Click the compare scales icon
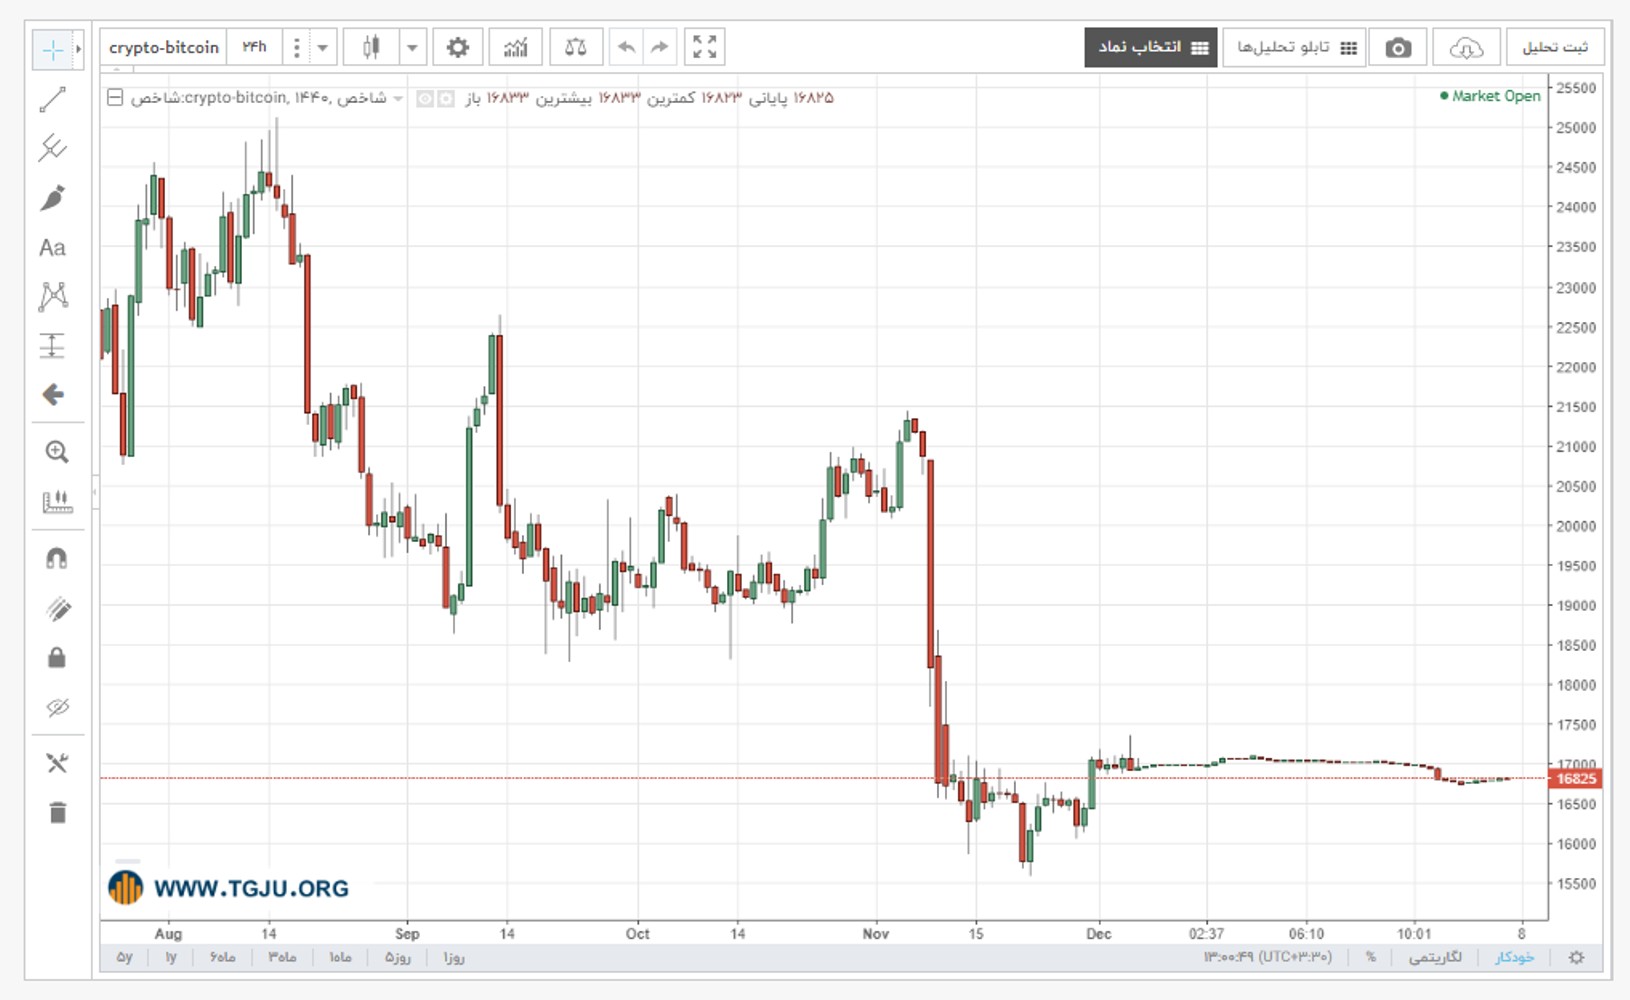 (576, 47)
